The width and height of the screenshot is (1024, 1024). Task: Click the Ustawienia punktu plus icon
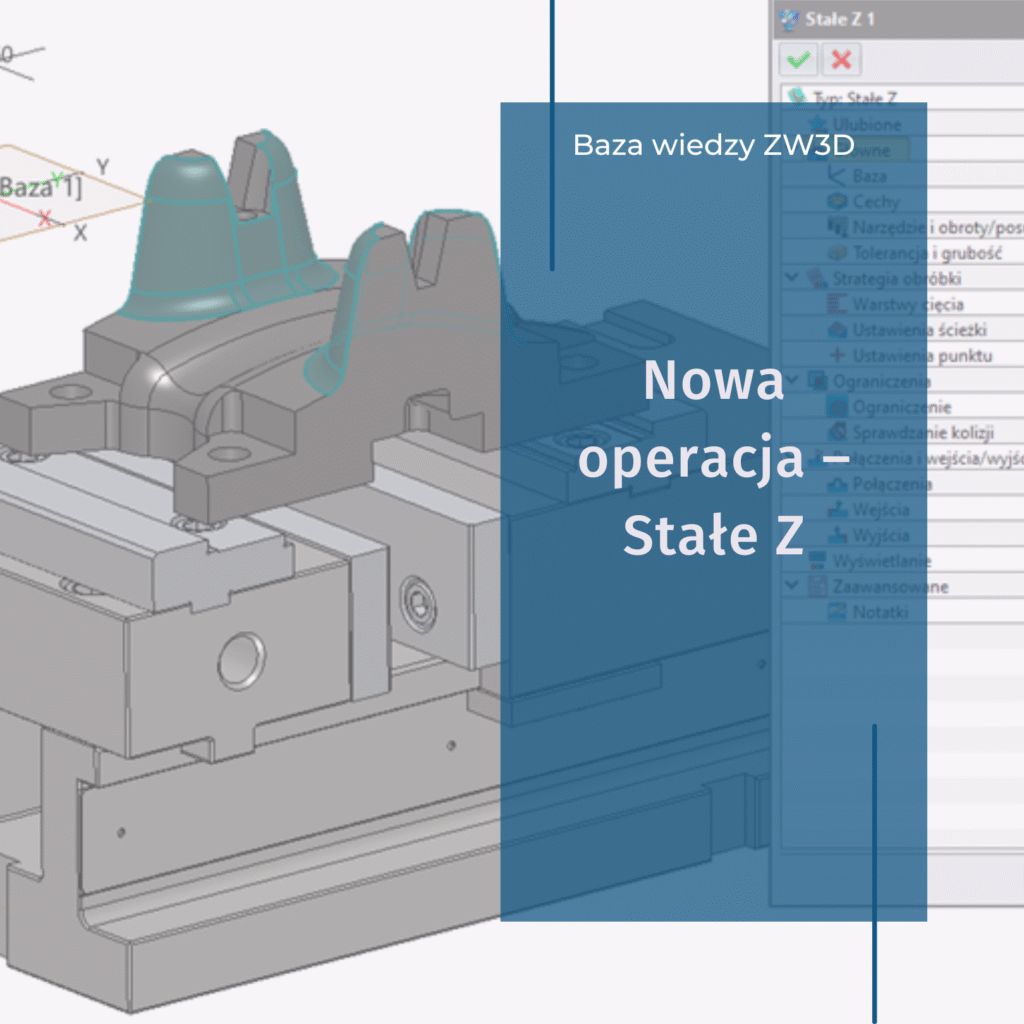(837, 355)
